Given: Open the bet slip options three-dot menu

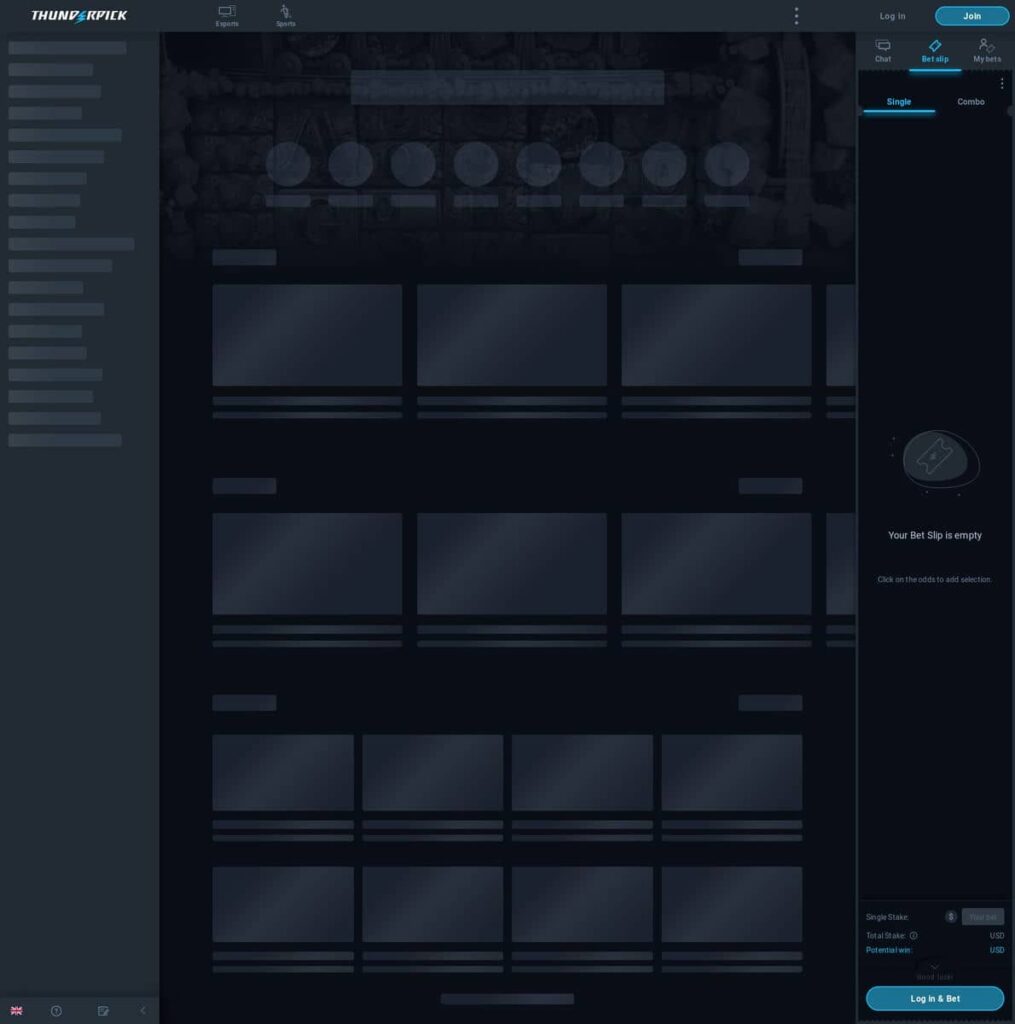Looking at the screenshot, I should coord(1002,84).
